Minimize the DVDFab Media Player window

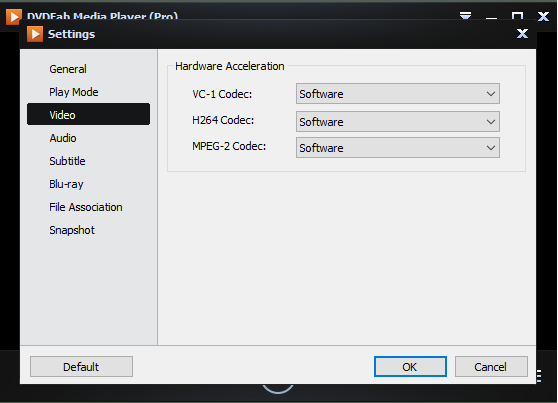pyautogui.click(x=491, y=17)
